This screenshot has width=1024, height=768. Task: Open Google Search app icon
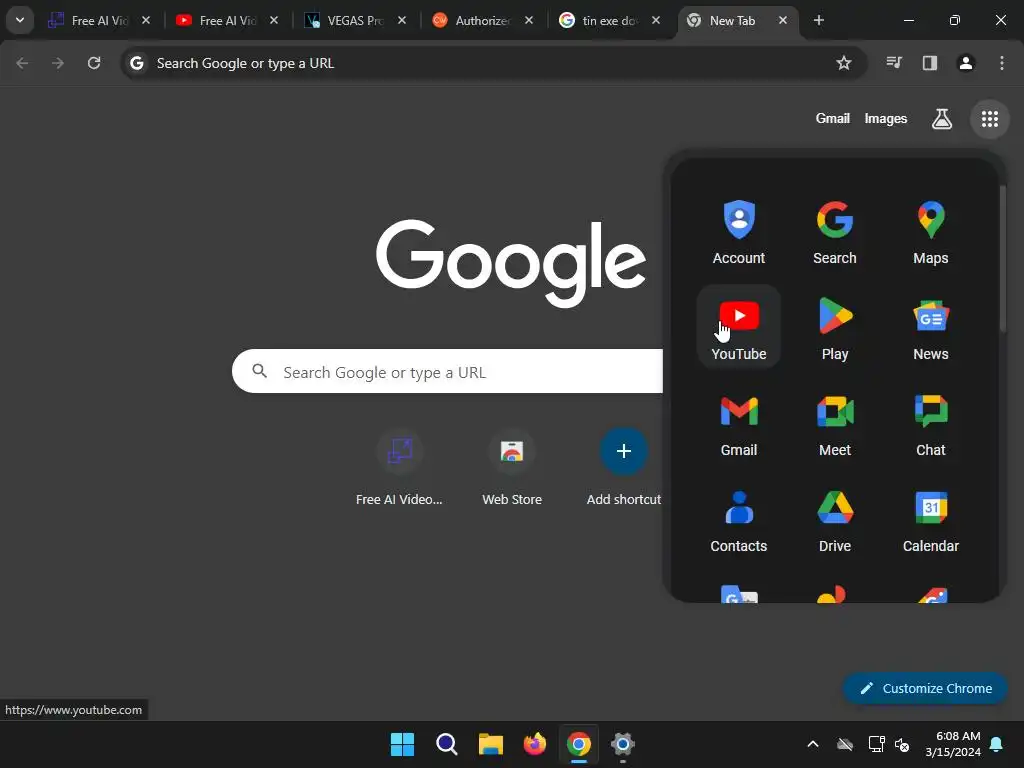[x=835, y=232]
